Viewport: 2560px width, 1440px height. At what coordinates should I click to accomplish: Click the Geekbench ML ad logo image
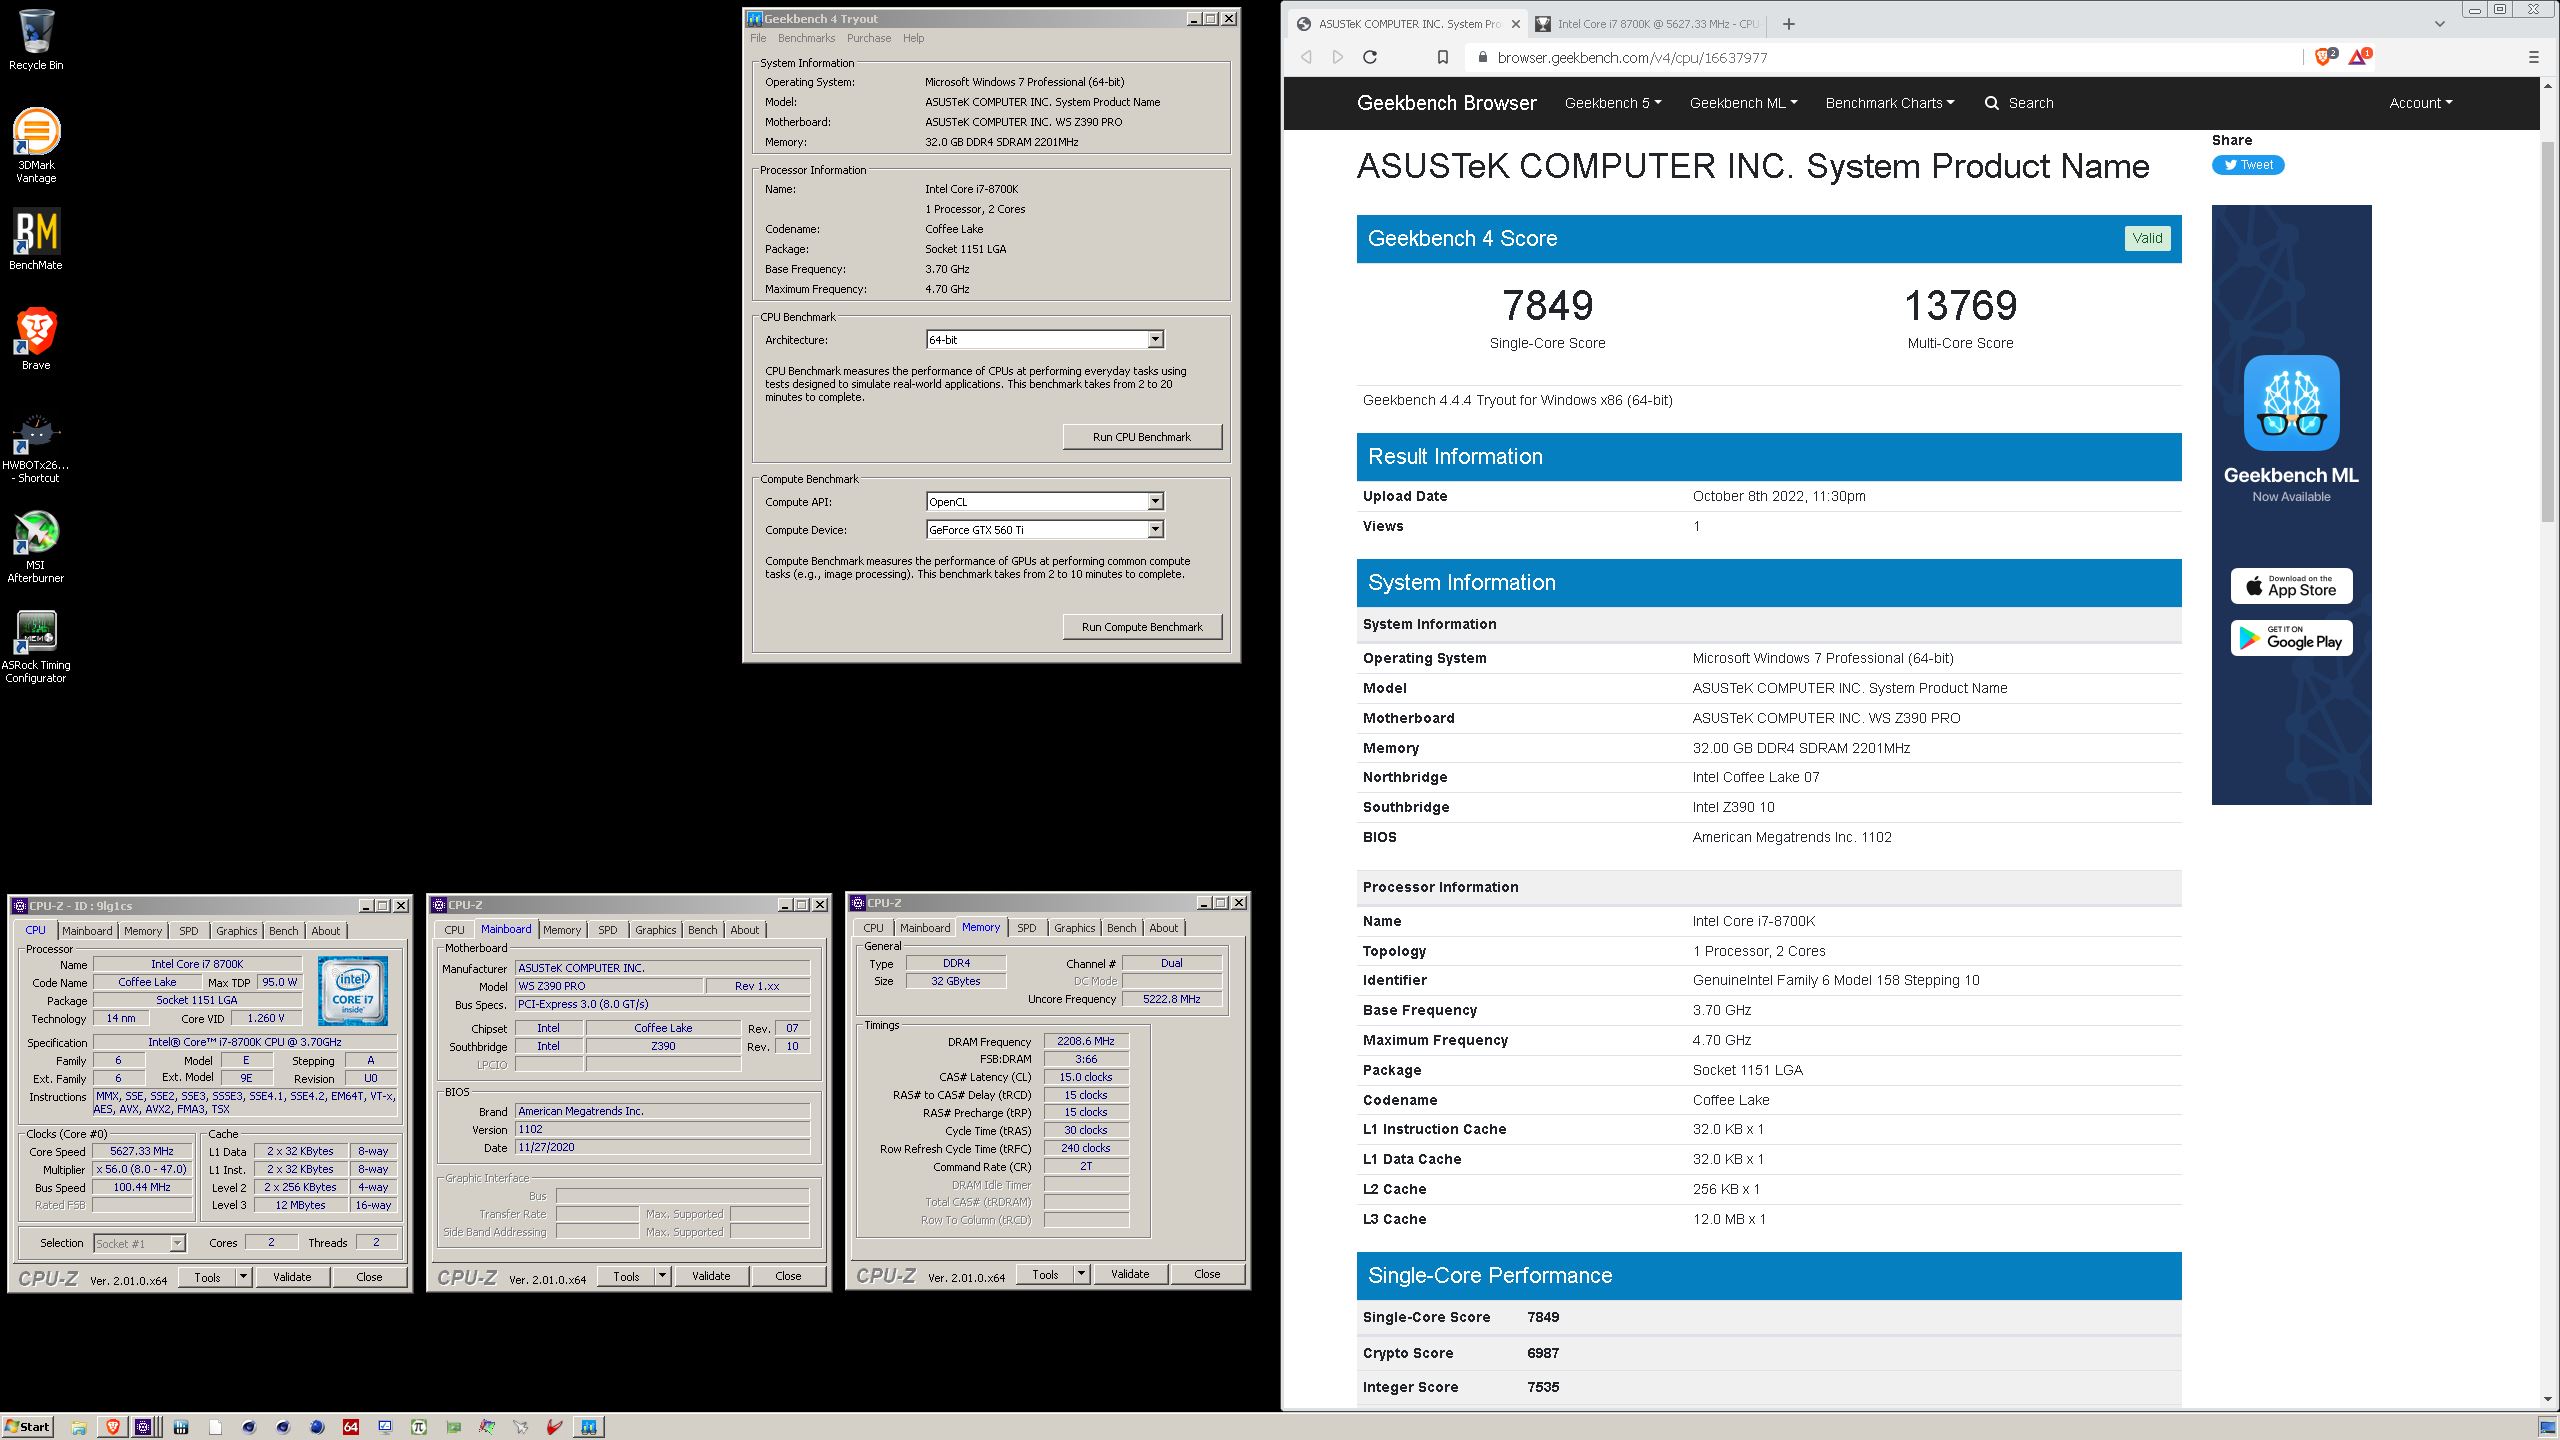pos(2291,403)
